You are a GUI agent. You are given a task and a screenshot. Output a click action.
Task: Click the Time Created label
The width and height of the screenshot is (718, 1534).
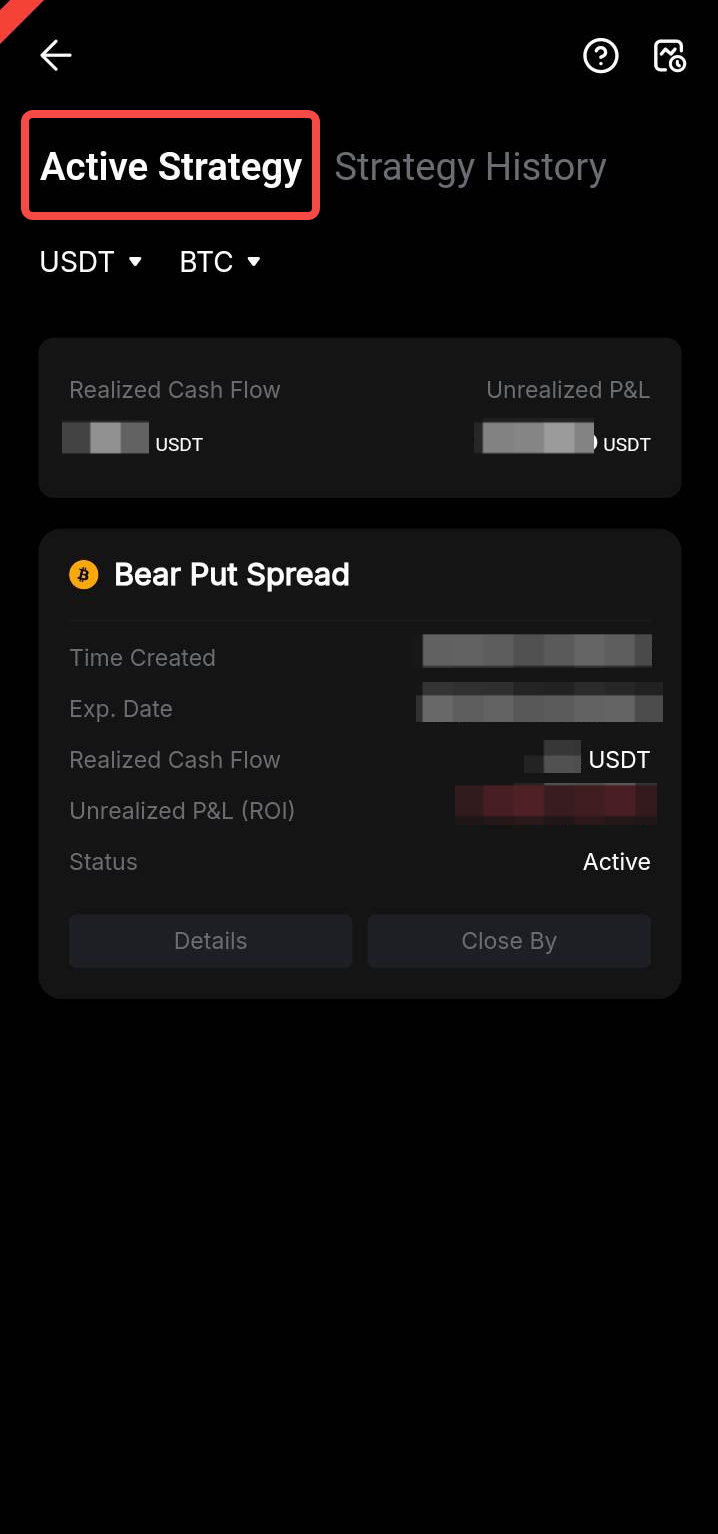142,658
